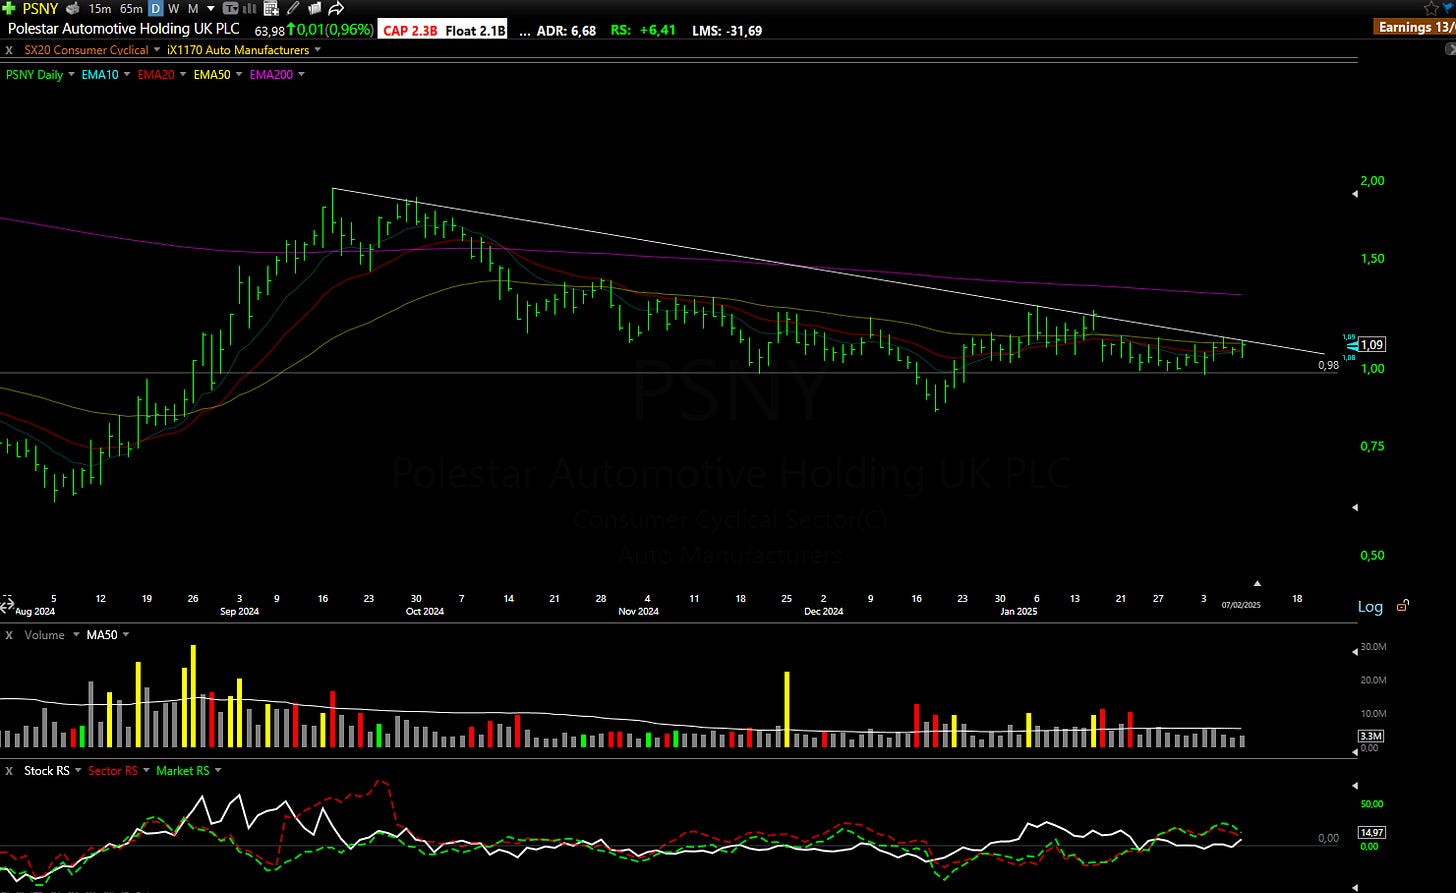The image size is (1456, 893).
Task: Click the green plus icon beside PSNY
Action: point(9,8)
